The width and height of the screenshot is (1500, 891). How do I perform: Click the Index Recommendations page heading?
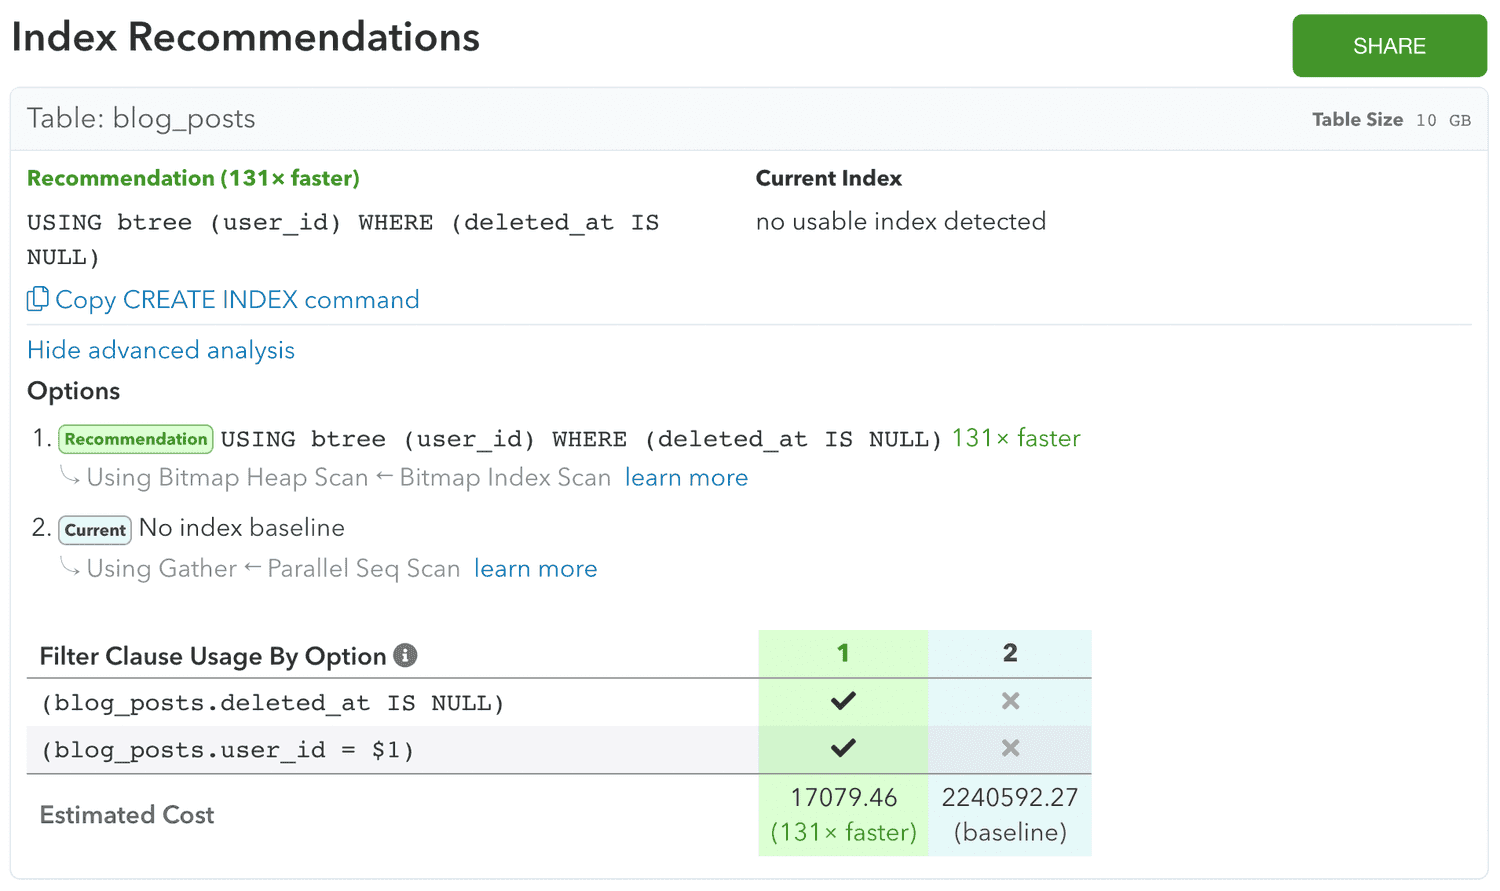click(245, 37)
